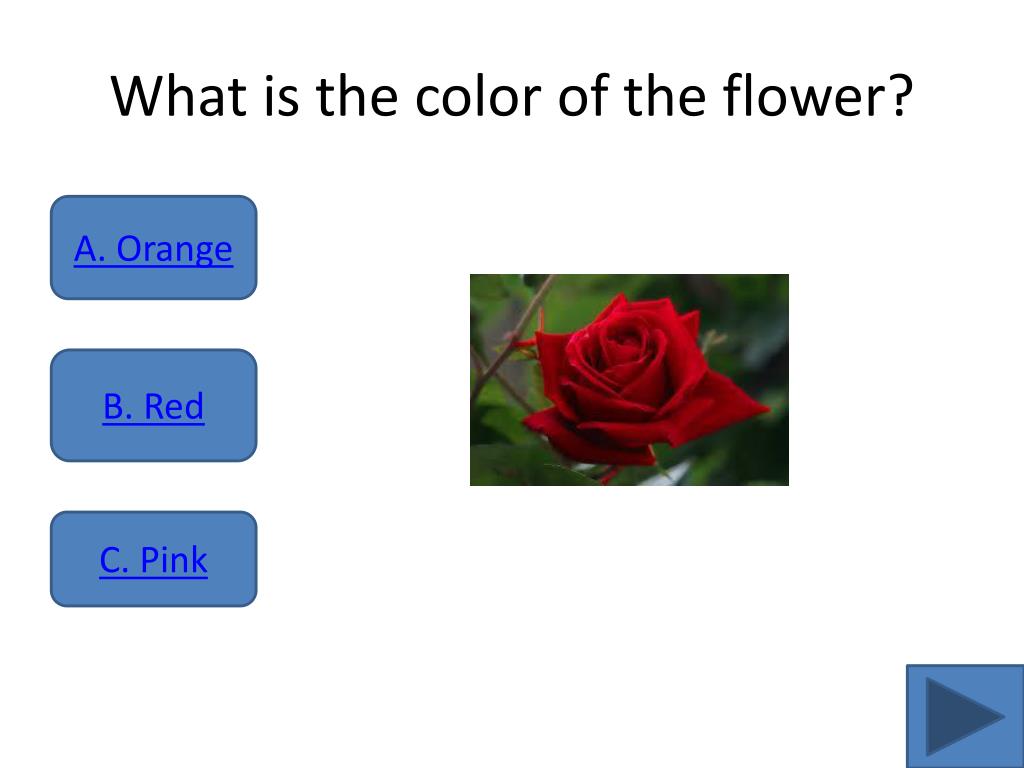Click the letter 'B.' in Red option
Screen dimensions: 1024x768
(118, 406)
